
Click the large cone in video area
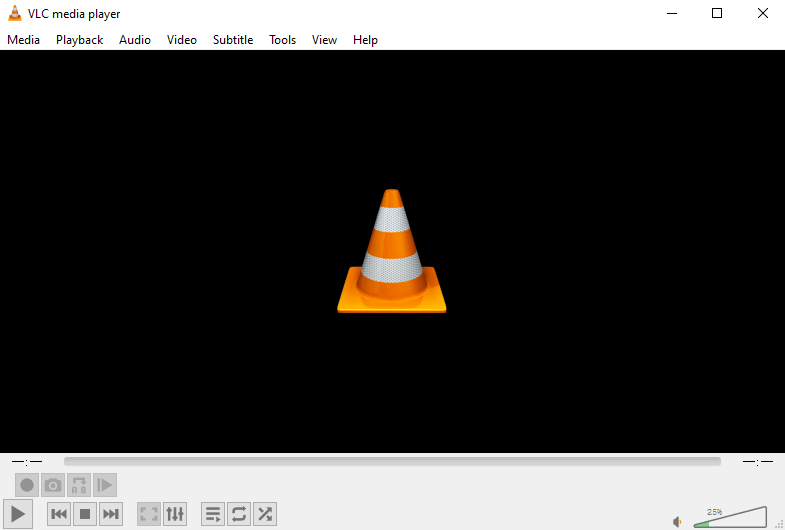(391, 251)
